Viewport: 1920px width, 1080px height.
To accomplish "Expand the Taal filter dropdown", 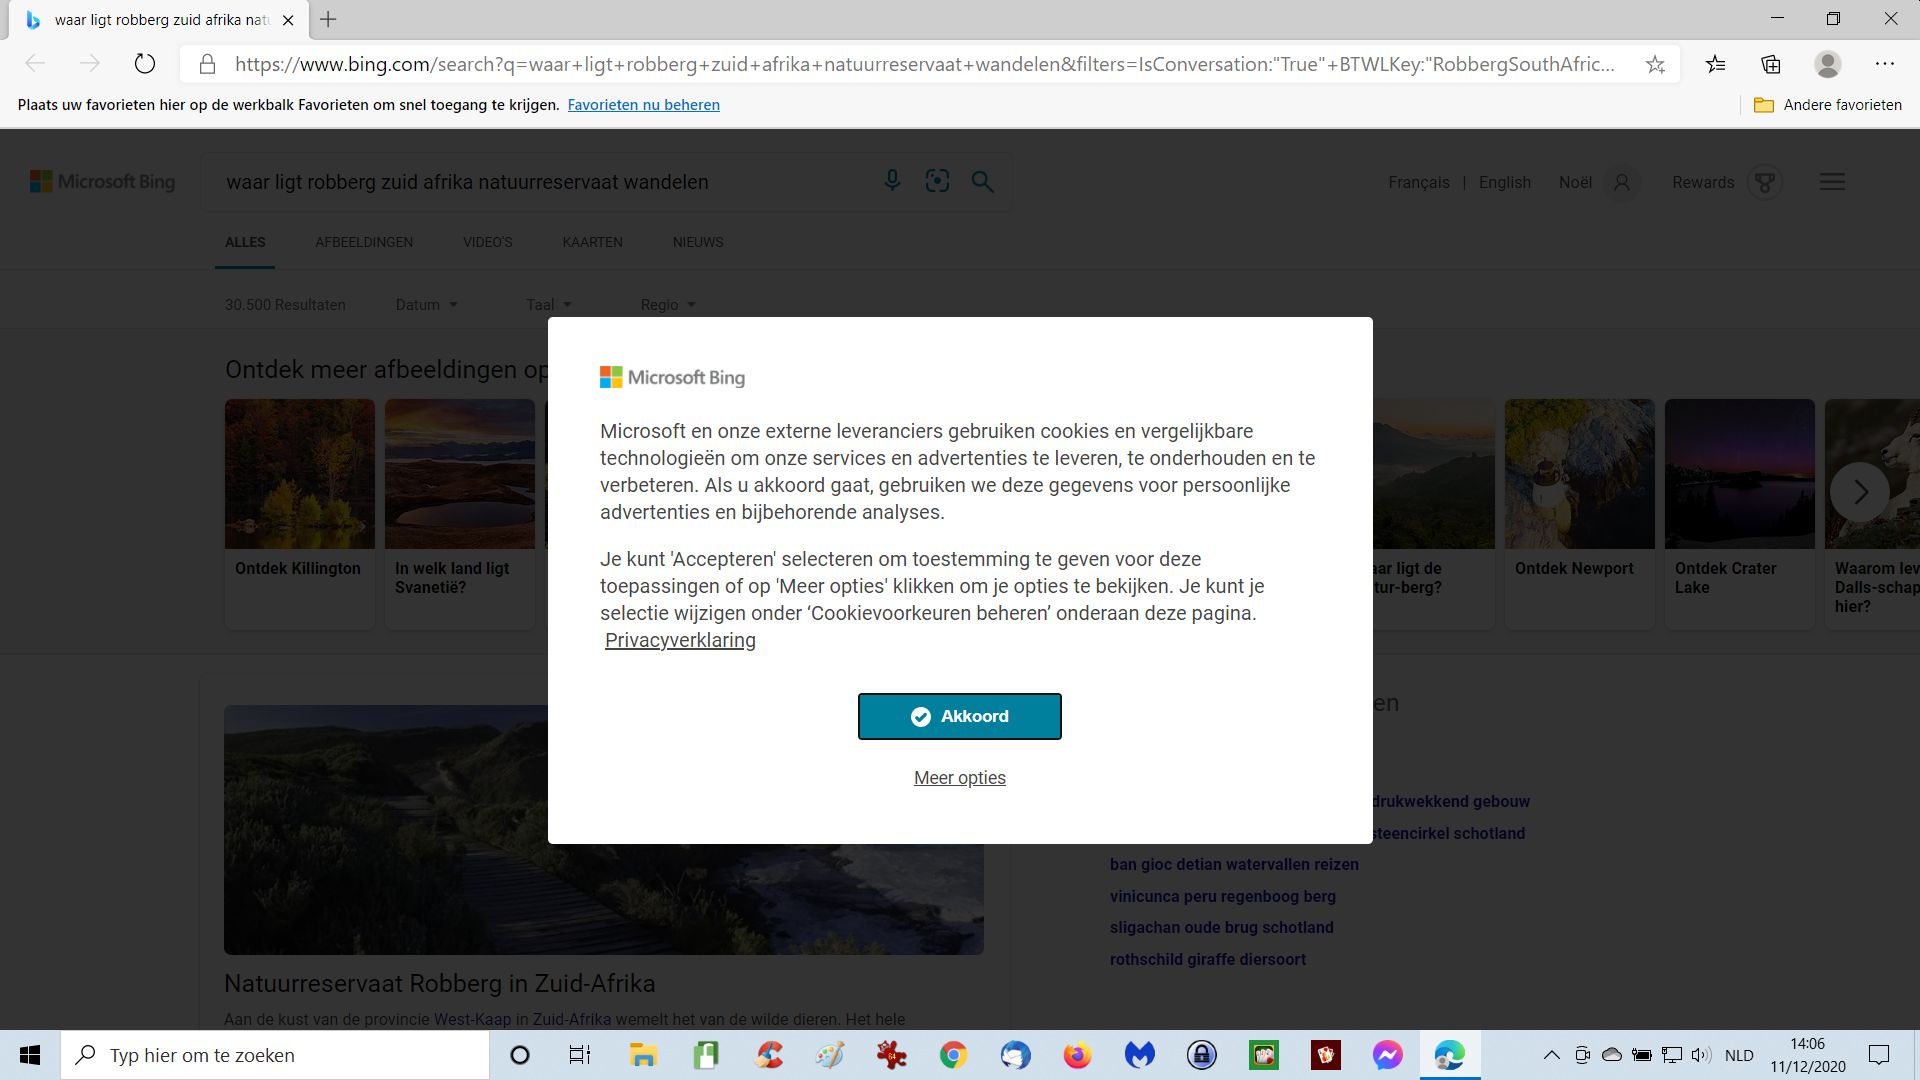I will (549, 305).
